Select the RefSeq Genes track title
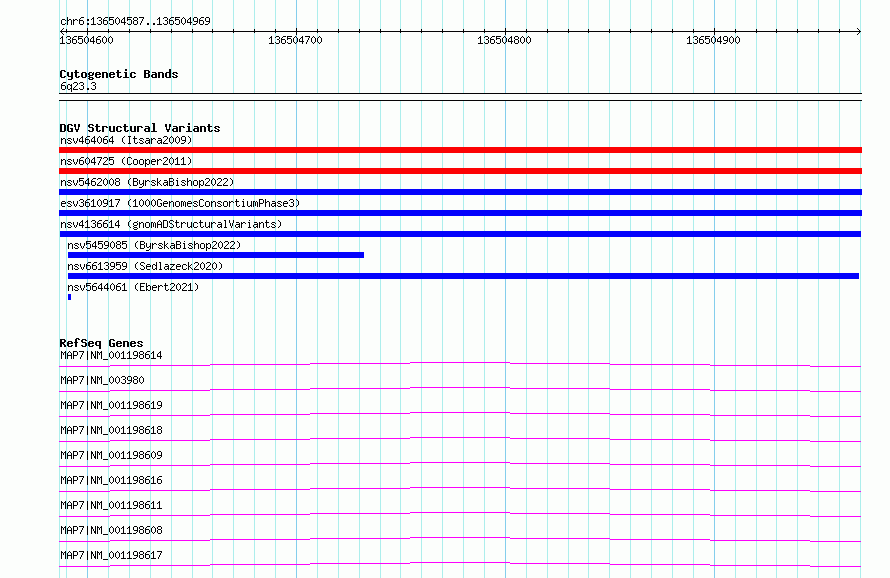890x578 pixels. (x=101, y=343)
